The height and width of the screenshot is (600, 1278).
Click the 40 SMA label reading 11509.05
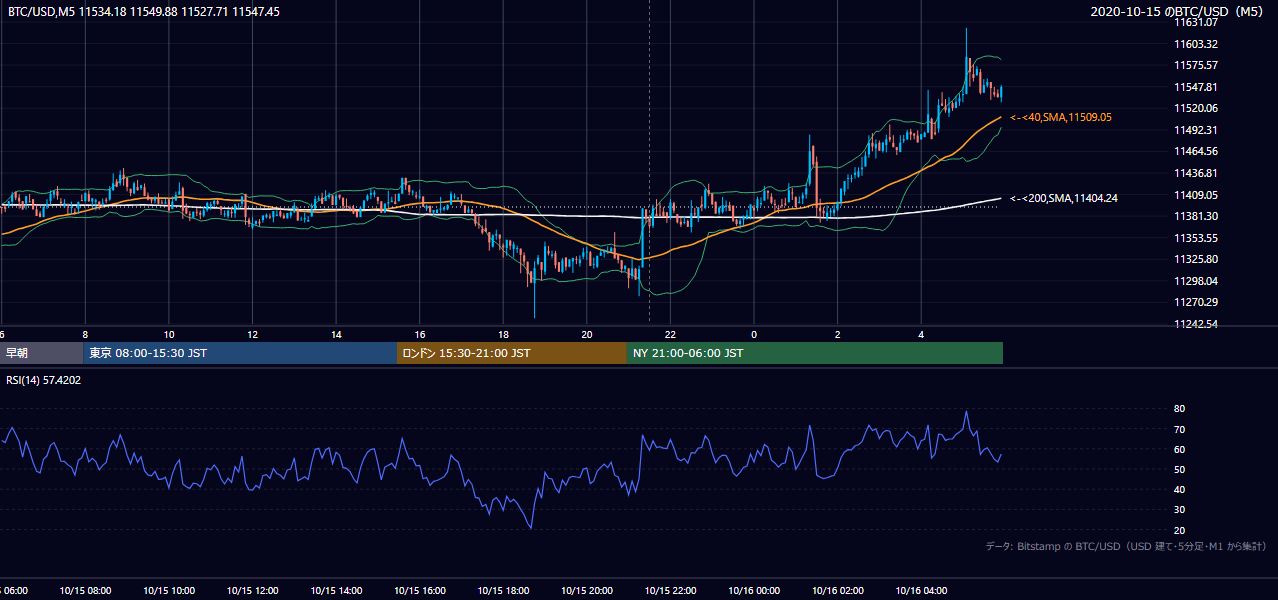click(x=1061, y=117)
